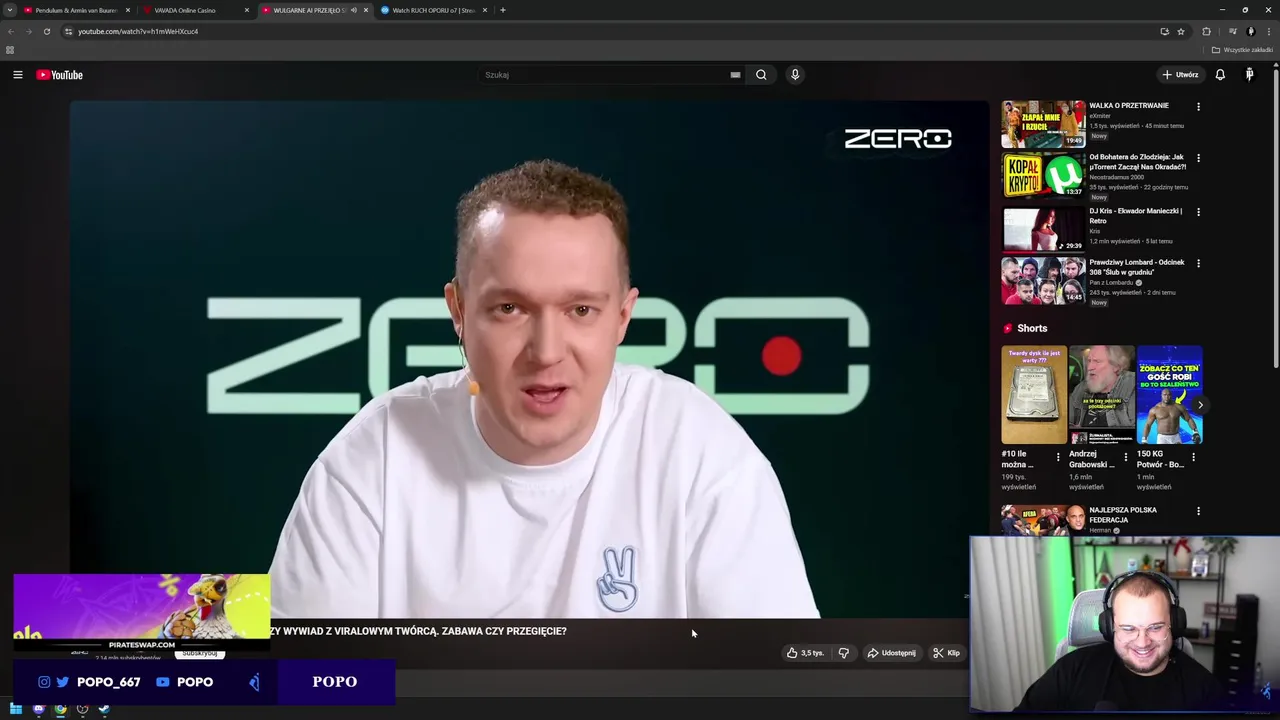Open the Chrome extensions puzzle icon
Screen dimensions: 1280x720
(x=1206, y=31)
